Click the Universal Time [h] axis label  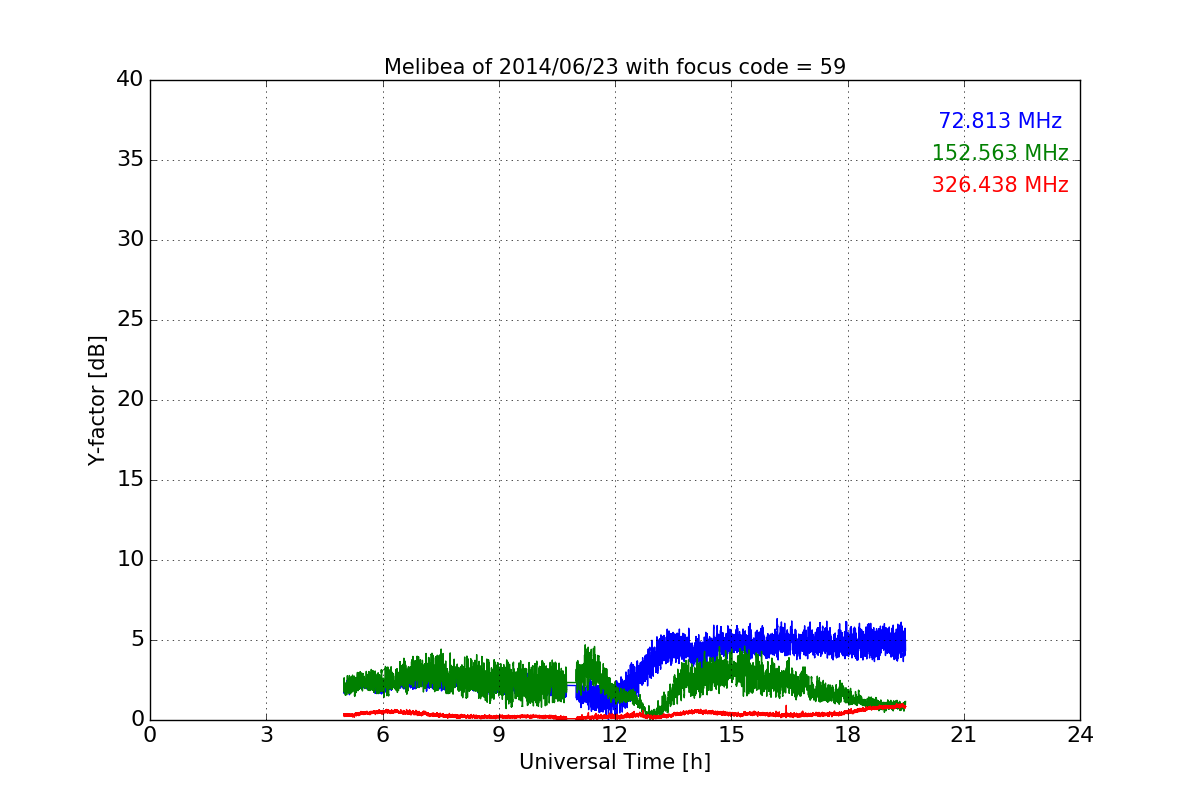coord(615,762)
